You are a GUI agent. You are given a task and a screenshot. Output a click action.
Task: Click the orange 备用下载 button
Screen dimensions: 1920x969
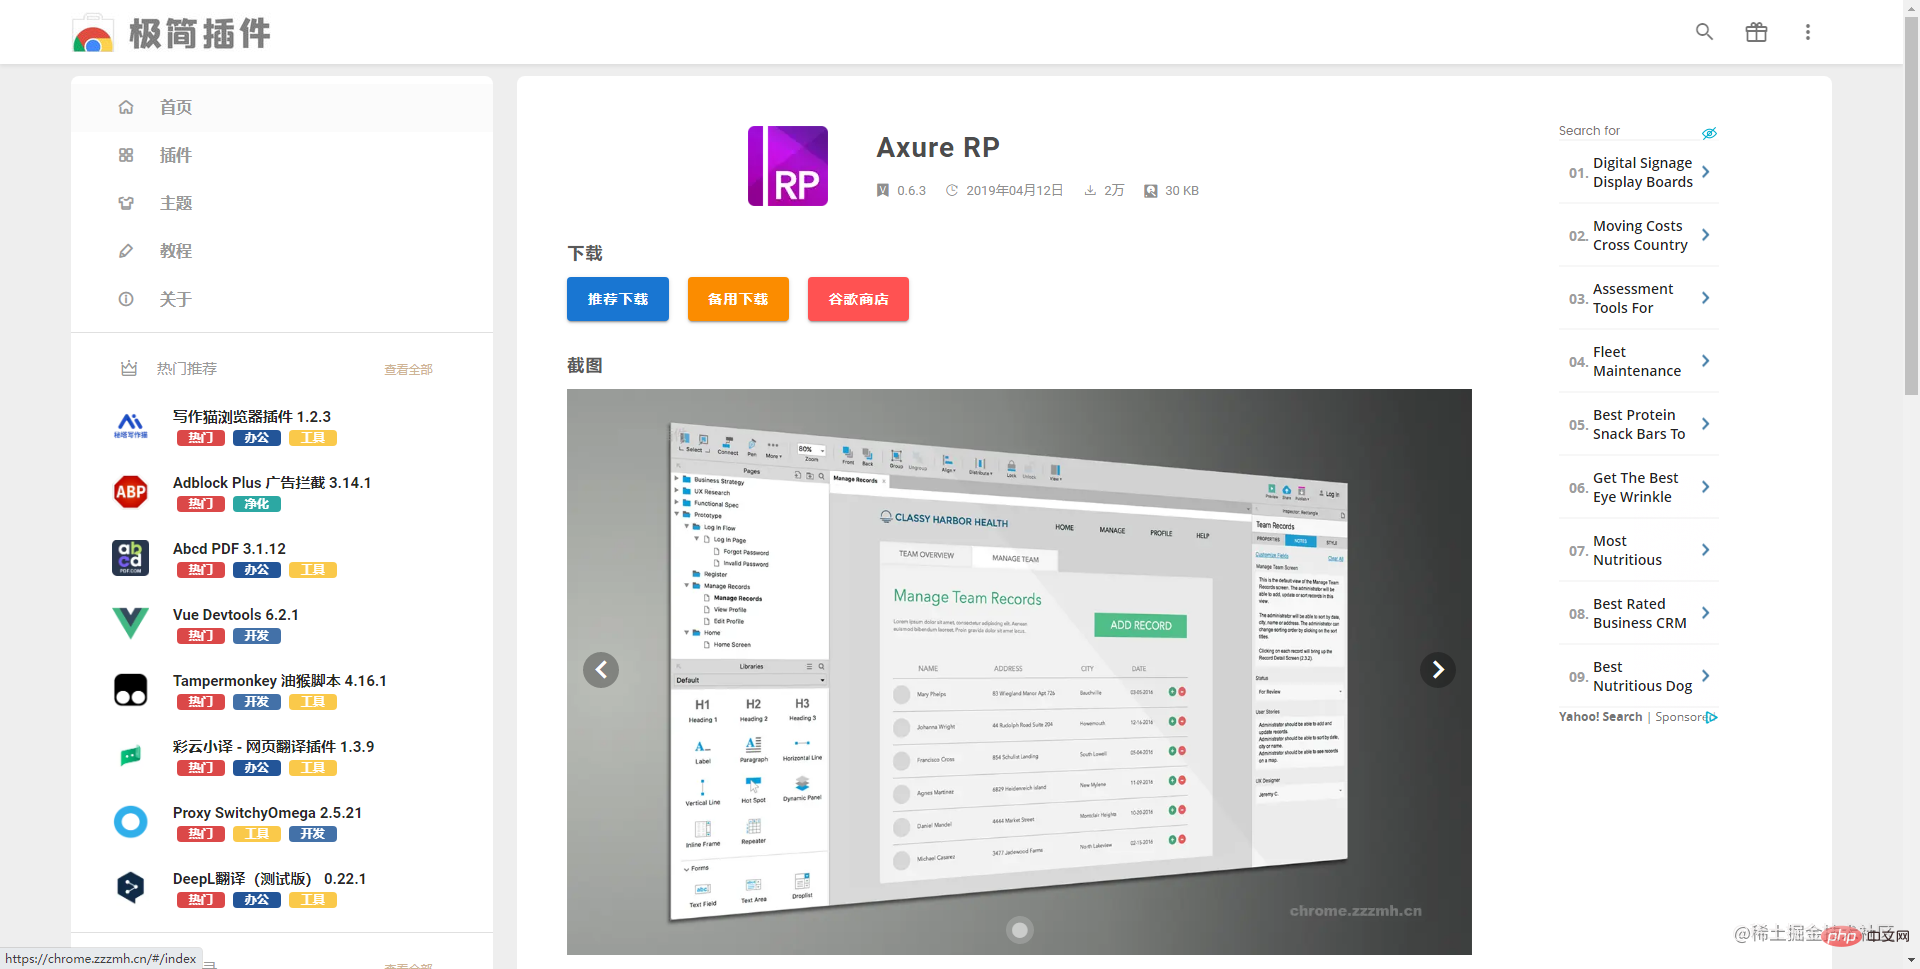(x=738, y=299)
